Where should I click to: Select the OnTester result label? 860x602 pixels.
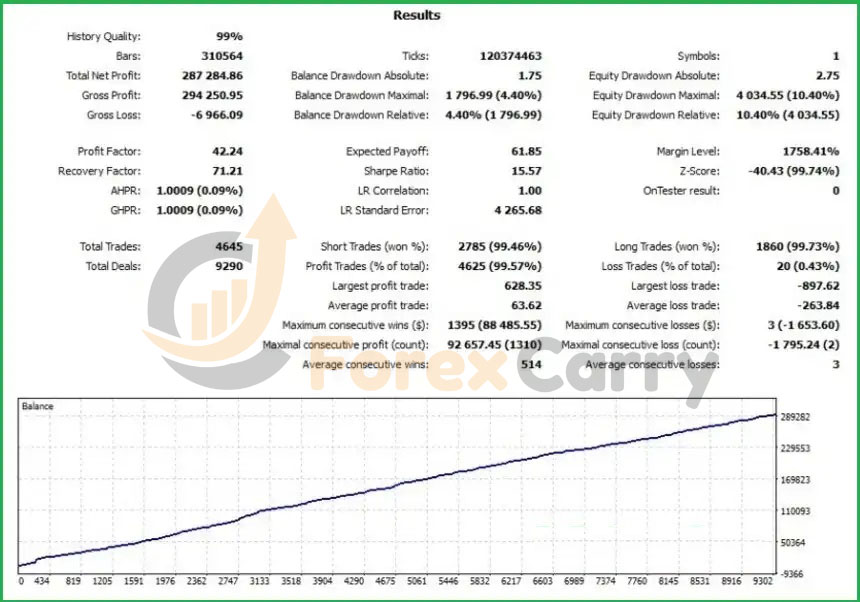pos(681,191)
